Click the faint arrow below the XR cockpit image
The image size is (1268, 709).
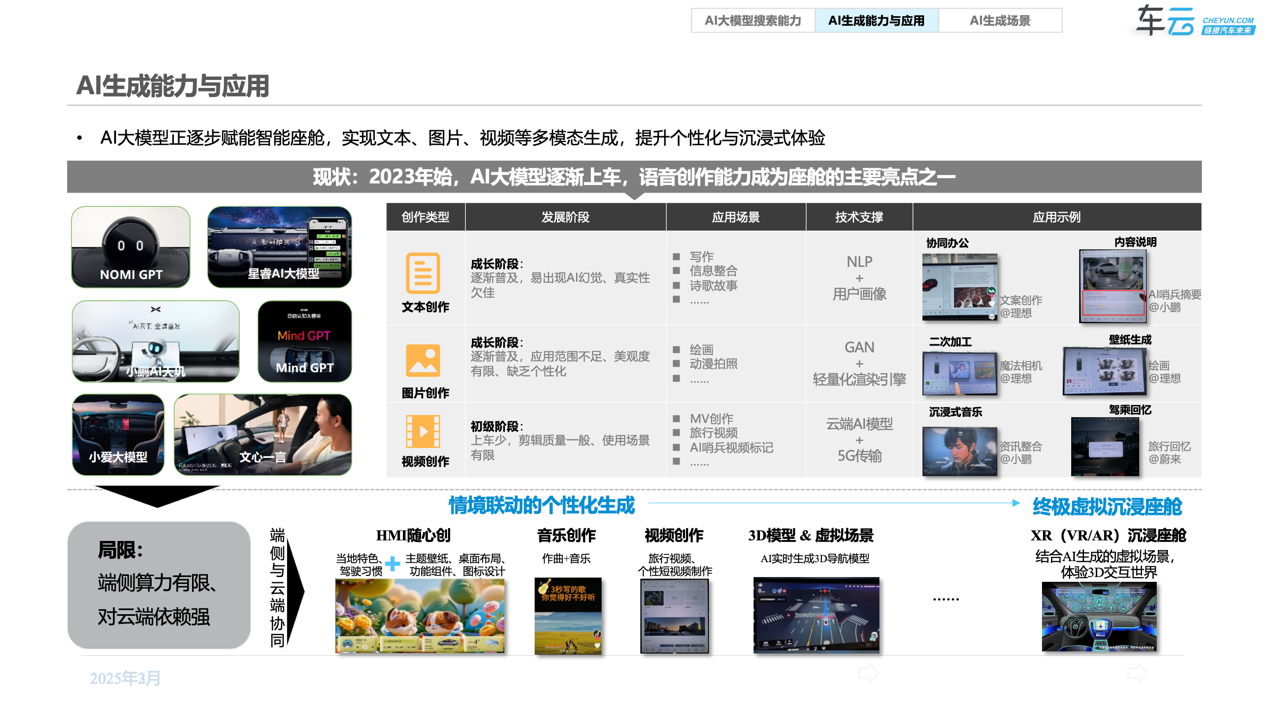tap(1137, 673)
